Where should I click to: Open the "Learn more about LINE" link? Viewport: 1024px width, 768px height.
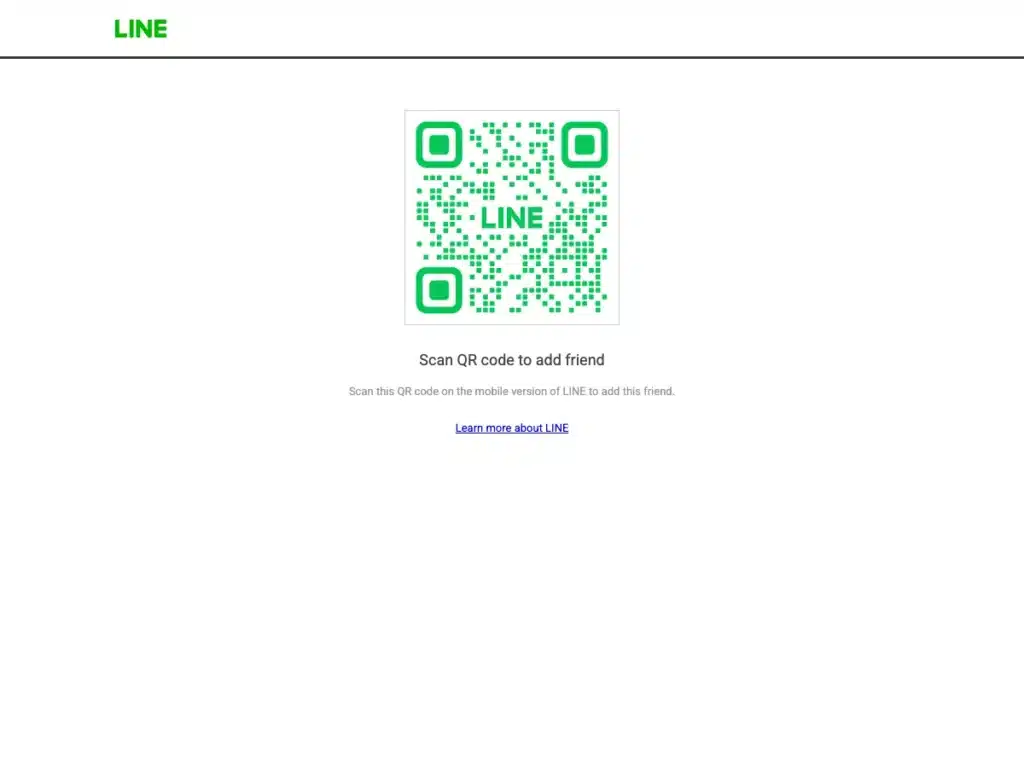point(511,428)
